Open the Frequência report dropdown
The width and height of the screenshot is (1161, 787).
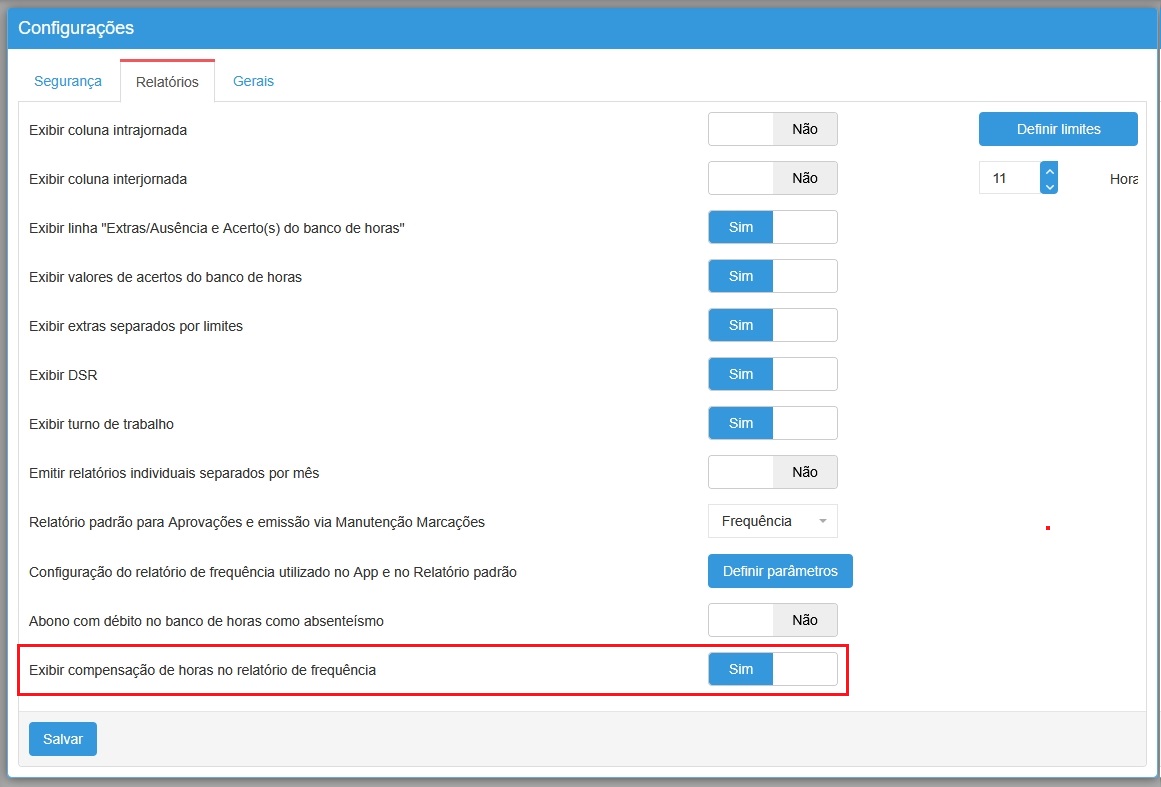click(x=772, y=521)
